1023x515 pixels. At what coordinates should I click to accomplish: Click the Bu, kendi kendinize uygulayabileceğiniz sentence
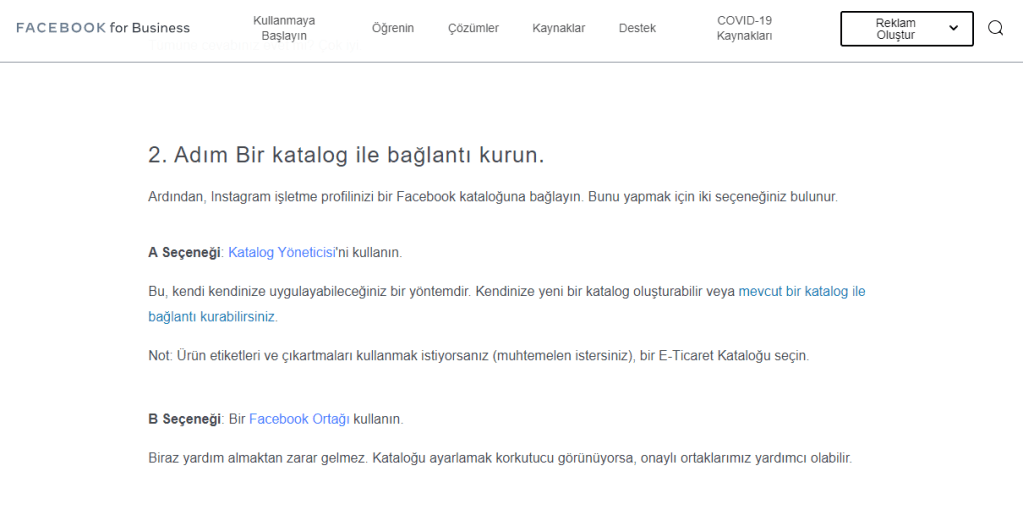[309, 292]
